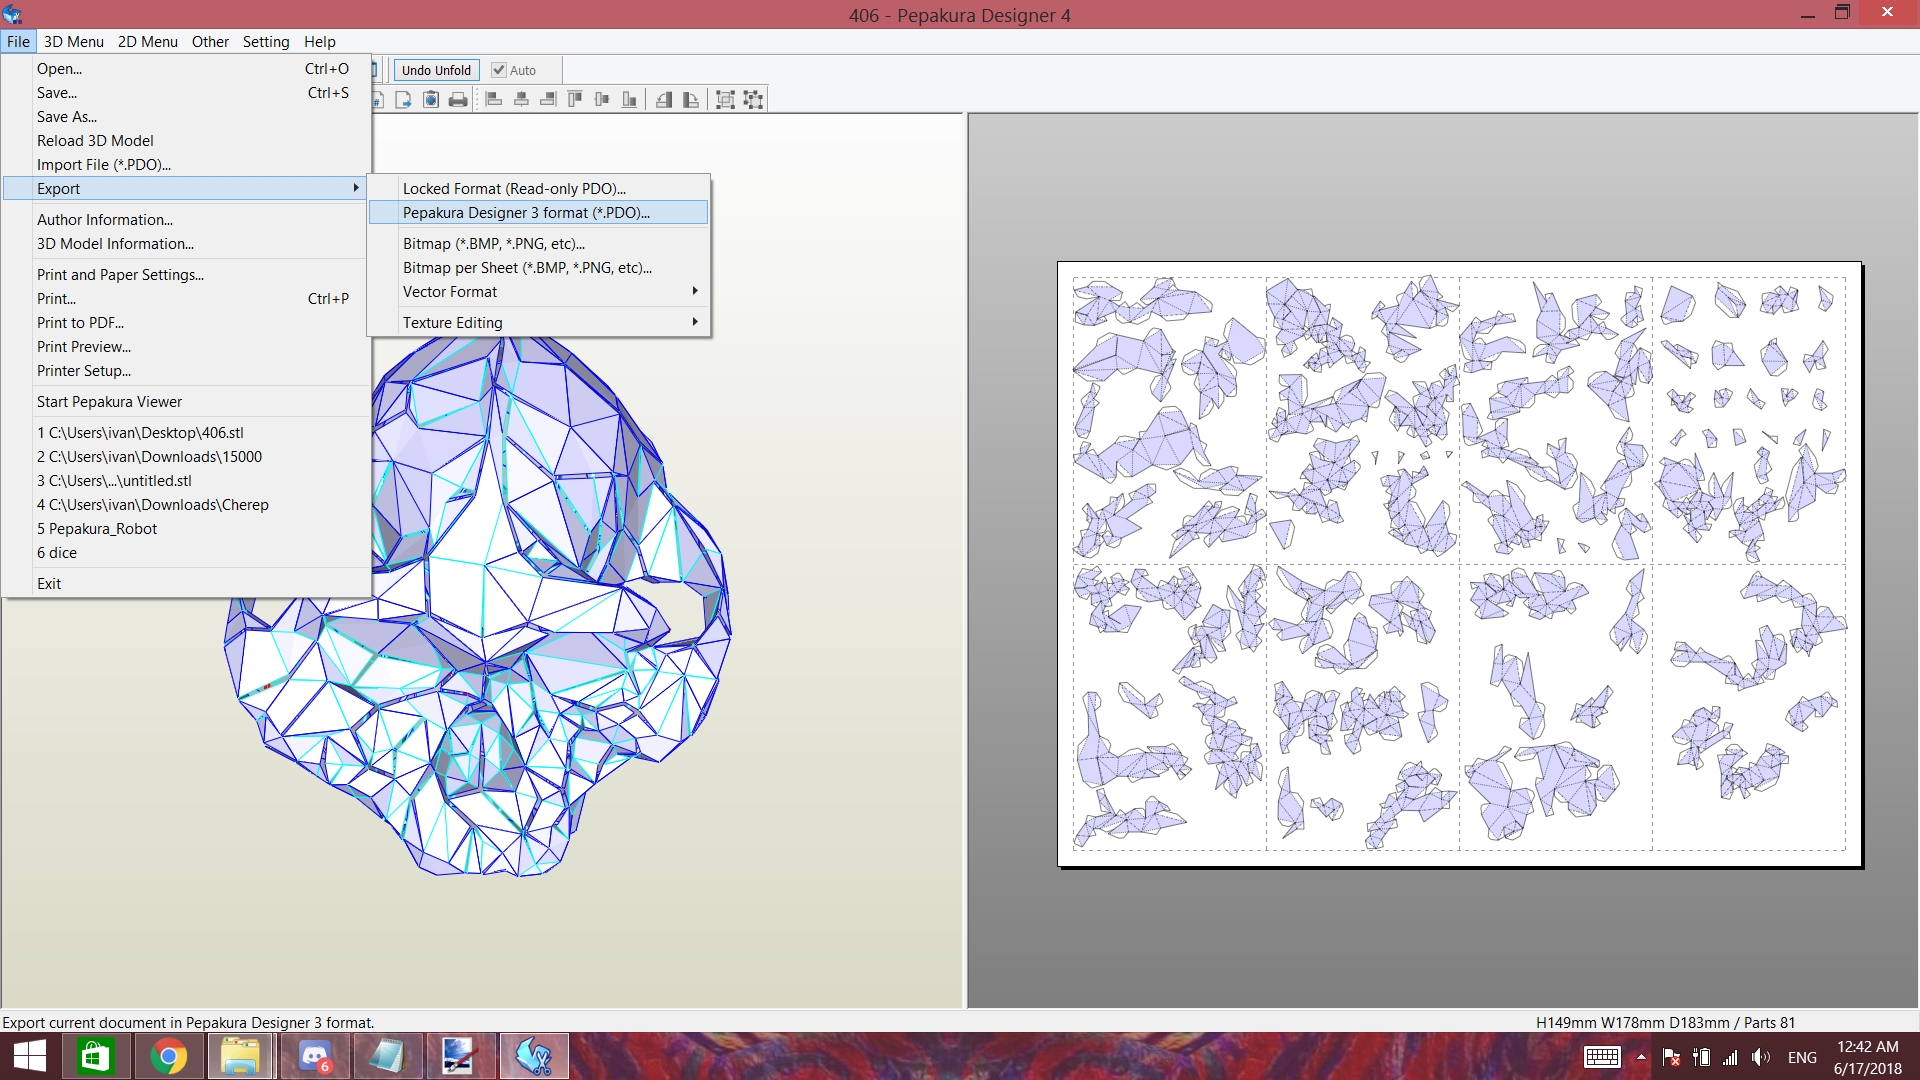Align selected parts to horizontal center

coord(521,99)
